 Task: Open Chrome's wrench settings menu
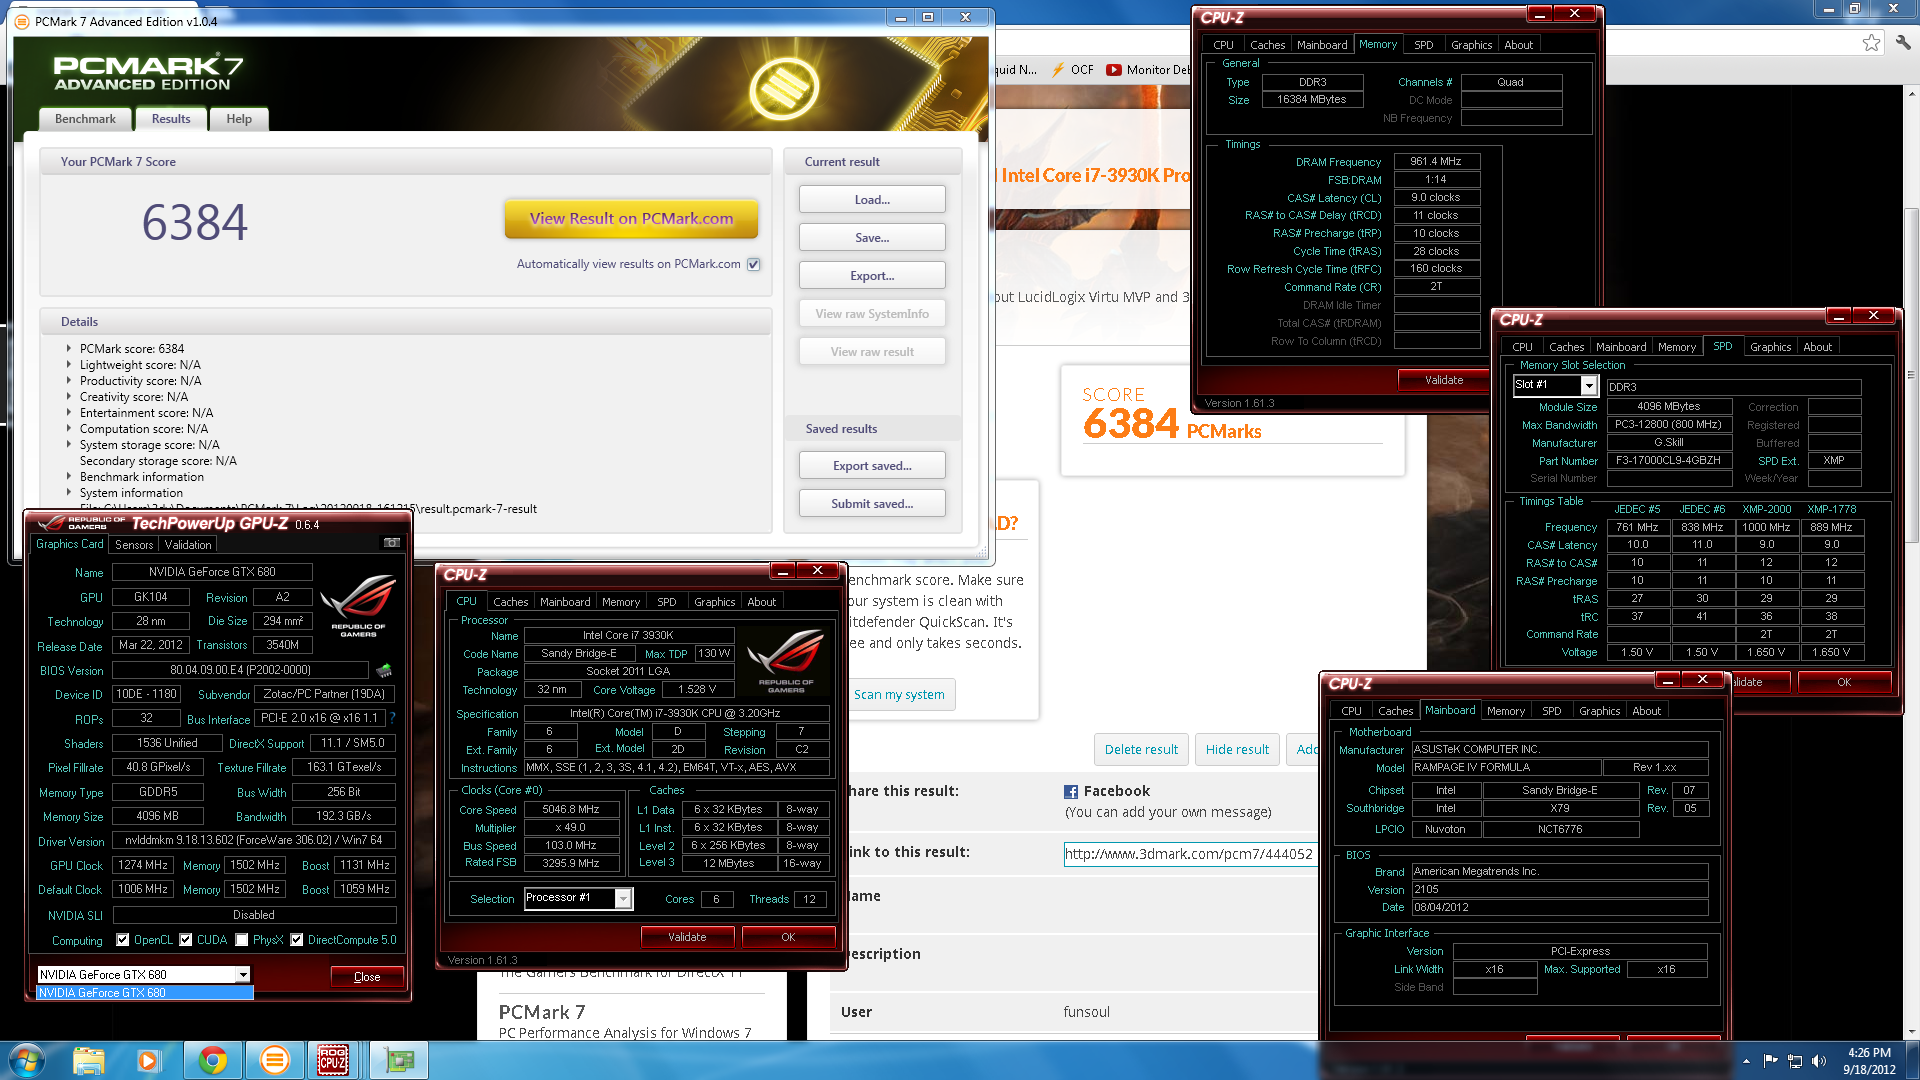(x=1902, y=42)
